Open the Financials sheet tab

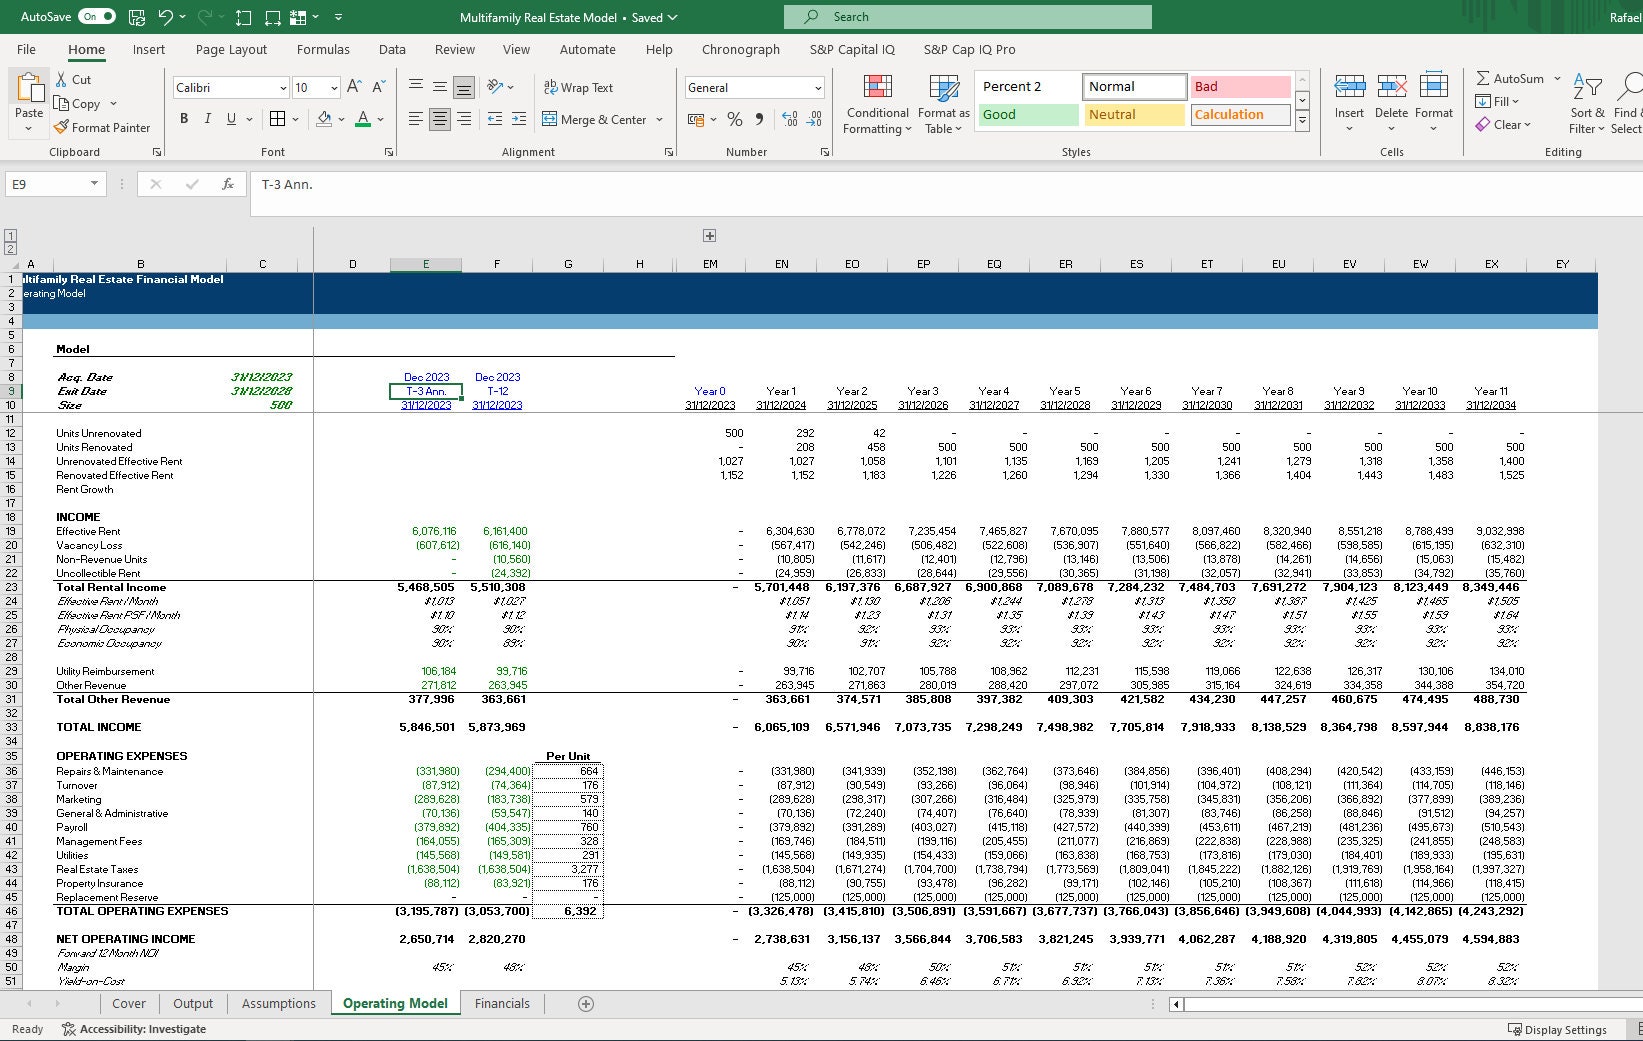click(502, 1003)
